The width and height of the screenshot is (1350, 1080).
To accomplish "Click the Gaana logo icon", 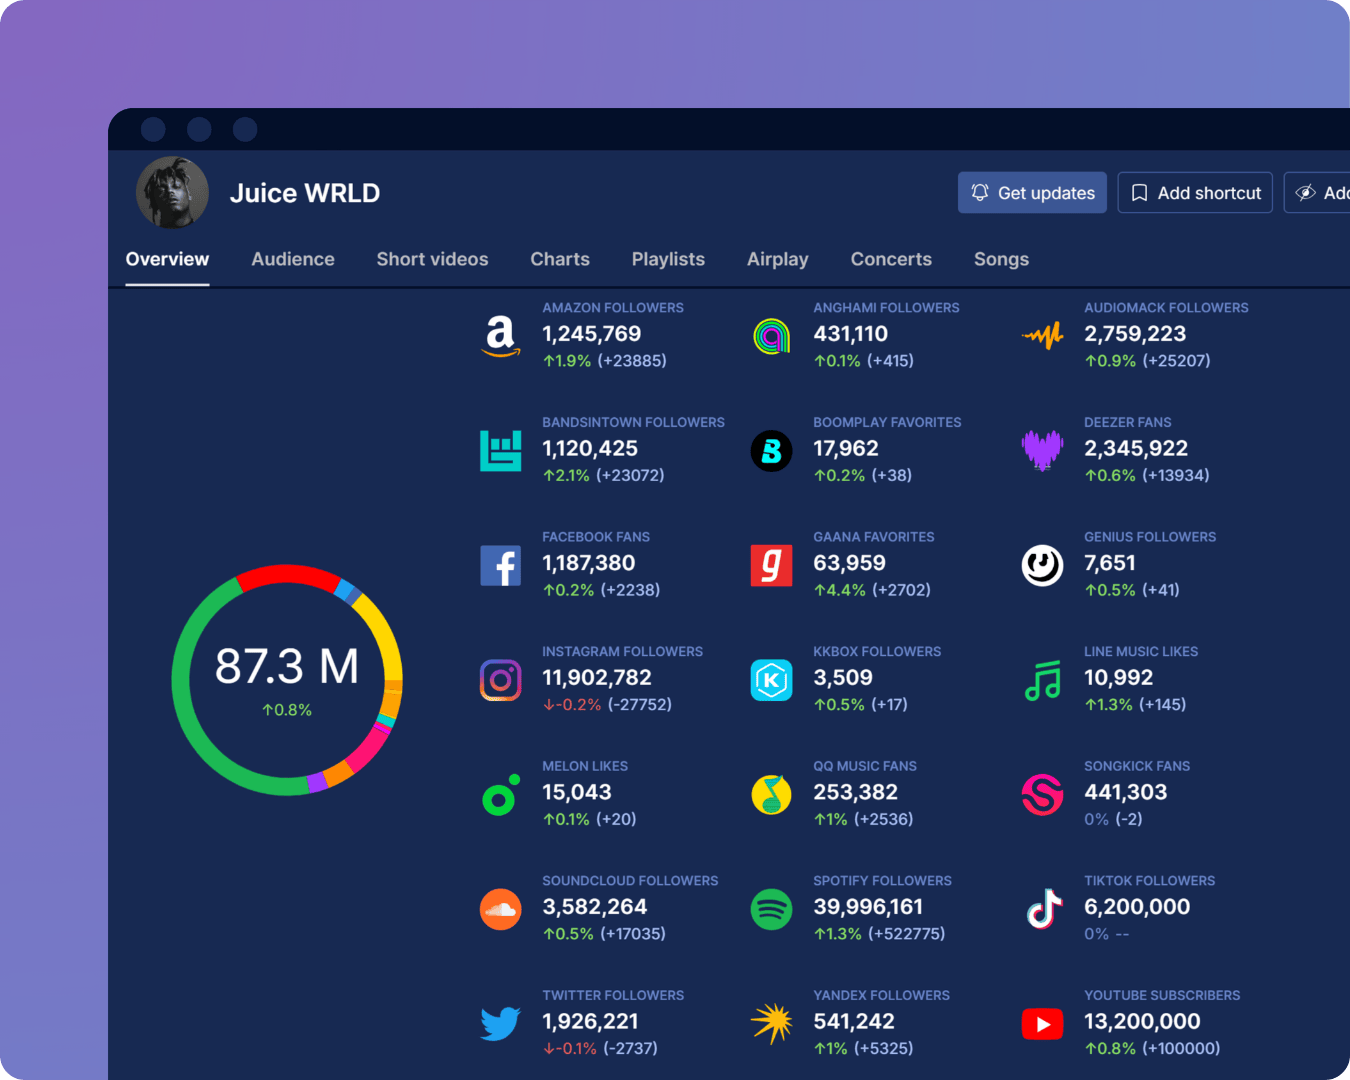I will 772,566.
